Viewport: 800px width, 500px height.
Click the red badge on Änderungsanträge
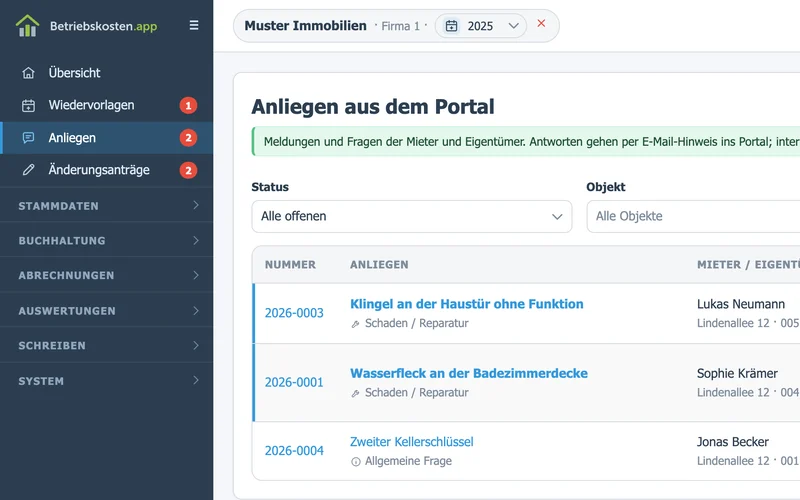[188, 170]
